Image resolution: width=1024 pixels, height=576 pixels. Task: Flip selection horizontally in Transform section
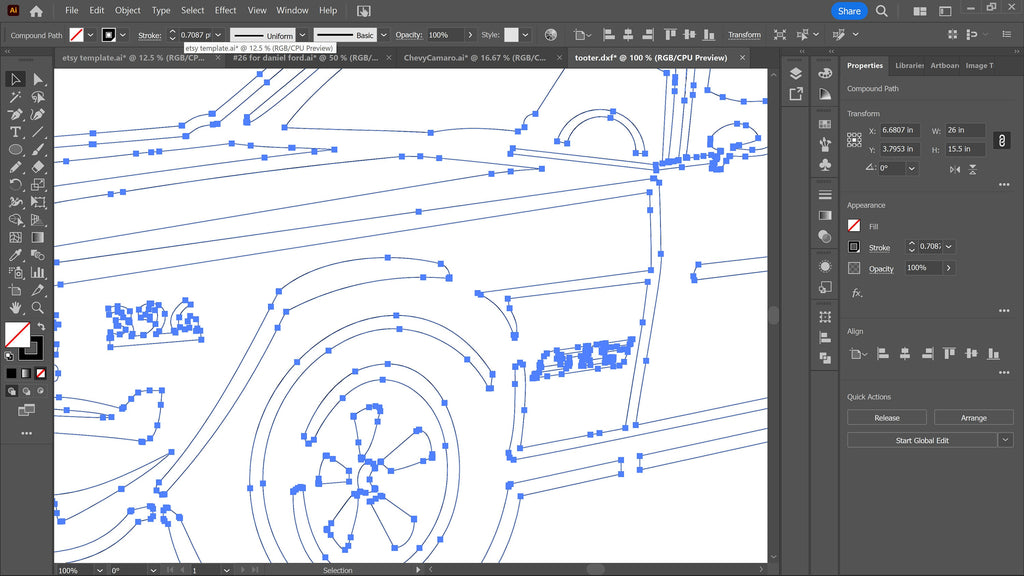click(955, 169)
